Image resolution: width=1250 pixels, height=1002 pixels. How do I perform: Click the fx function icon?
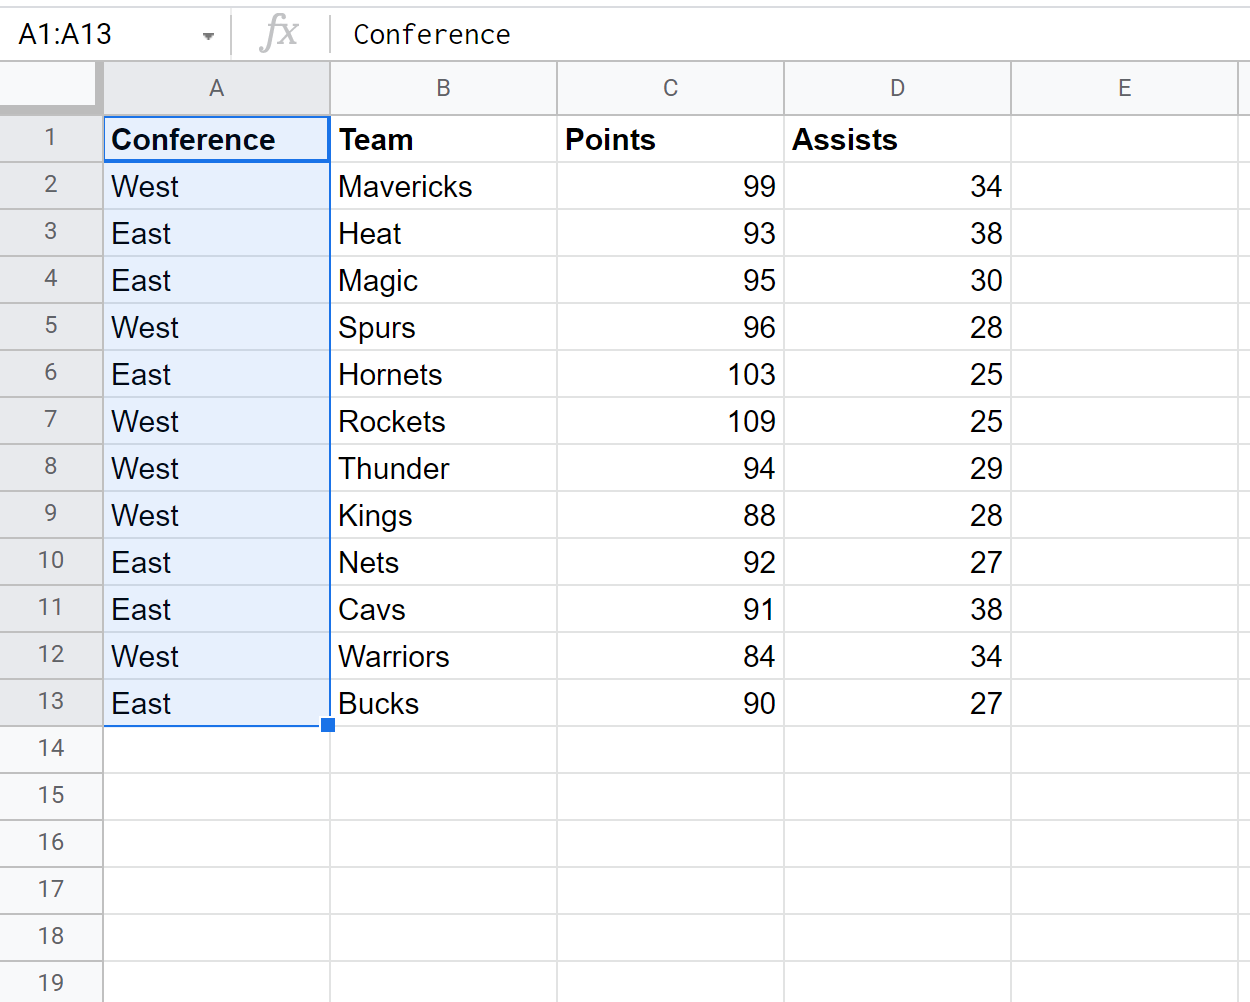click(279, 33)
